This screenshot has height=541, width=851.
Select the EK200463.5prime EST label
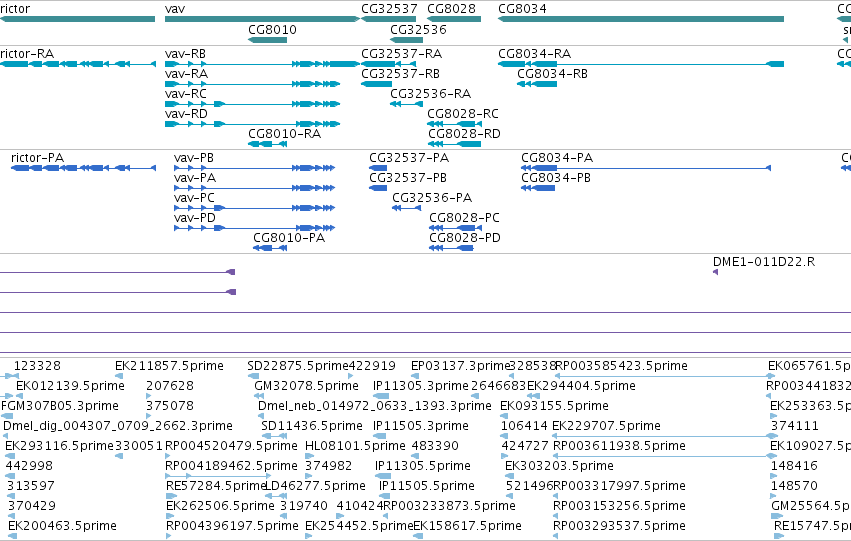[x=62, y=526]
